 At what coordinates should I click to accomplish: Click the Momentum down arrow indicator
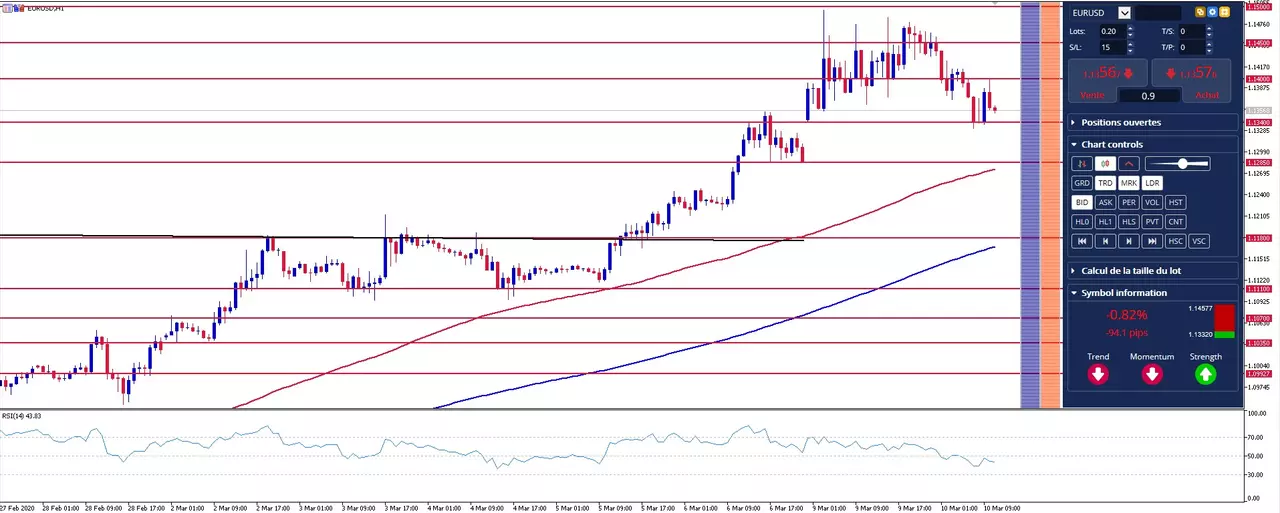pyautogui.click(x=1152, y=374)
